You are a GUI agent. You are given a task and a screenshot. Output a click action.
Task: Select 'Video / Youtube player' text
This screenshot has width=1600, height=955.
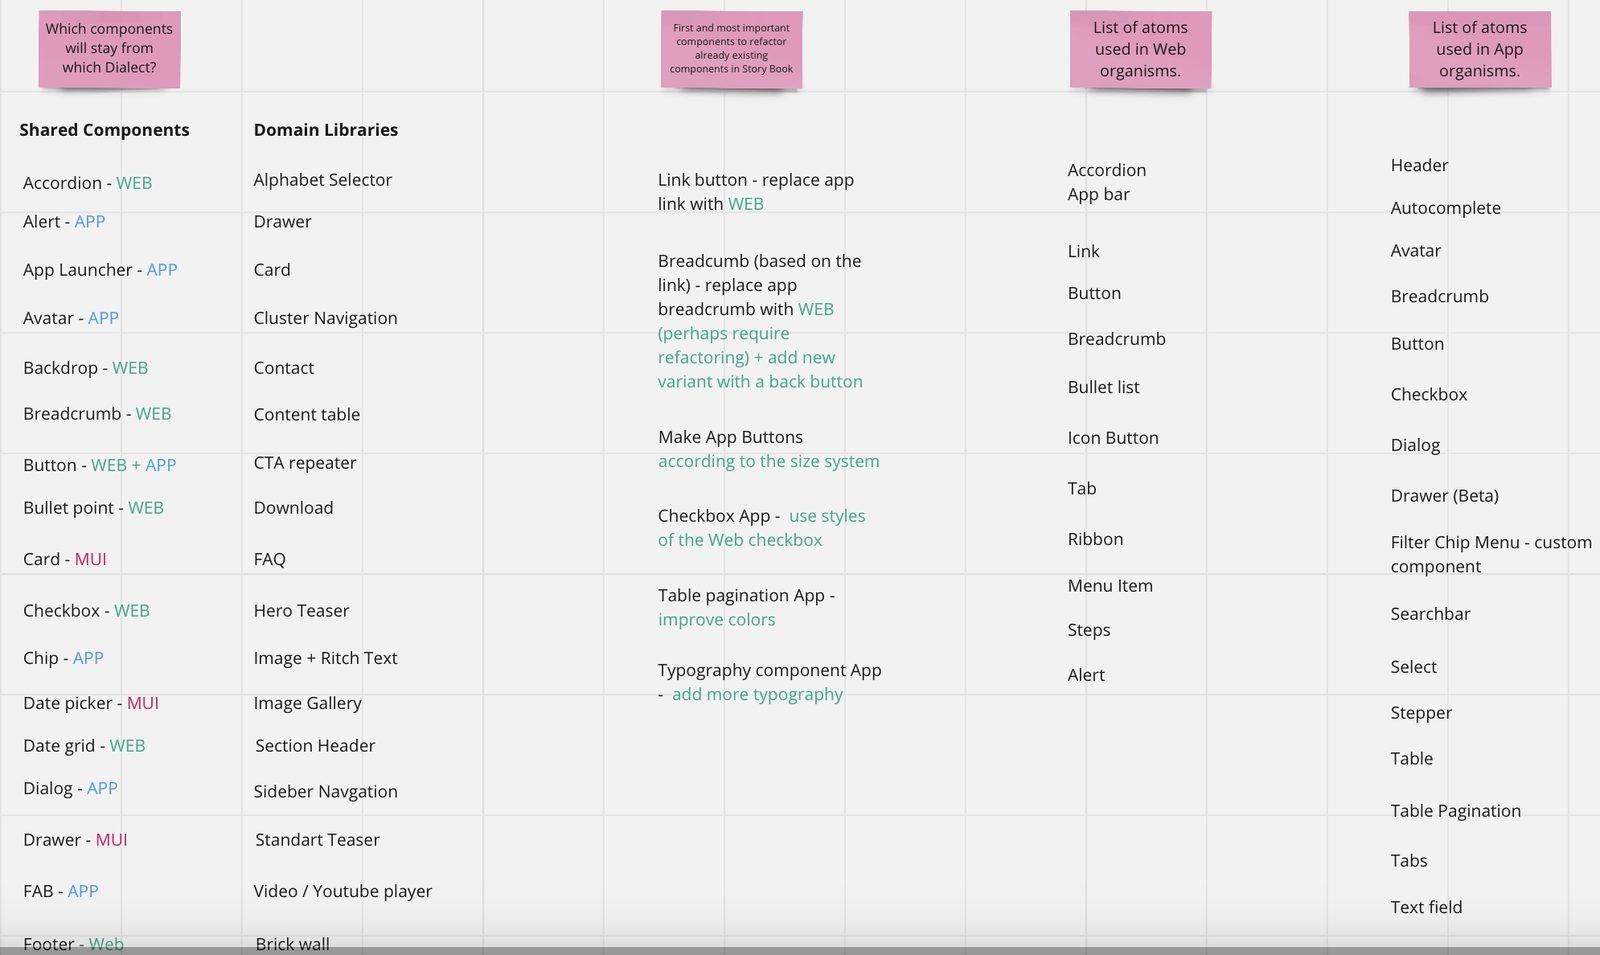point(343,891)
